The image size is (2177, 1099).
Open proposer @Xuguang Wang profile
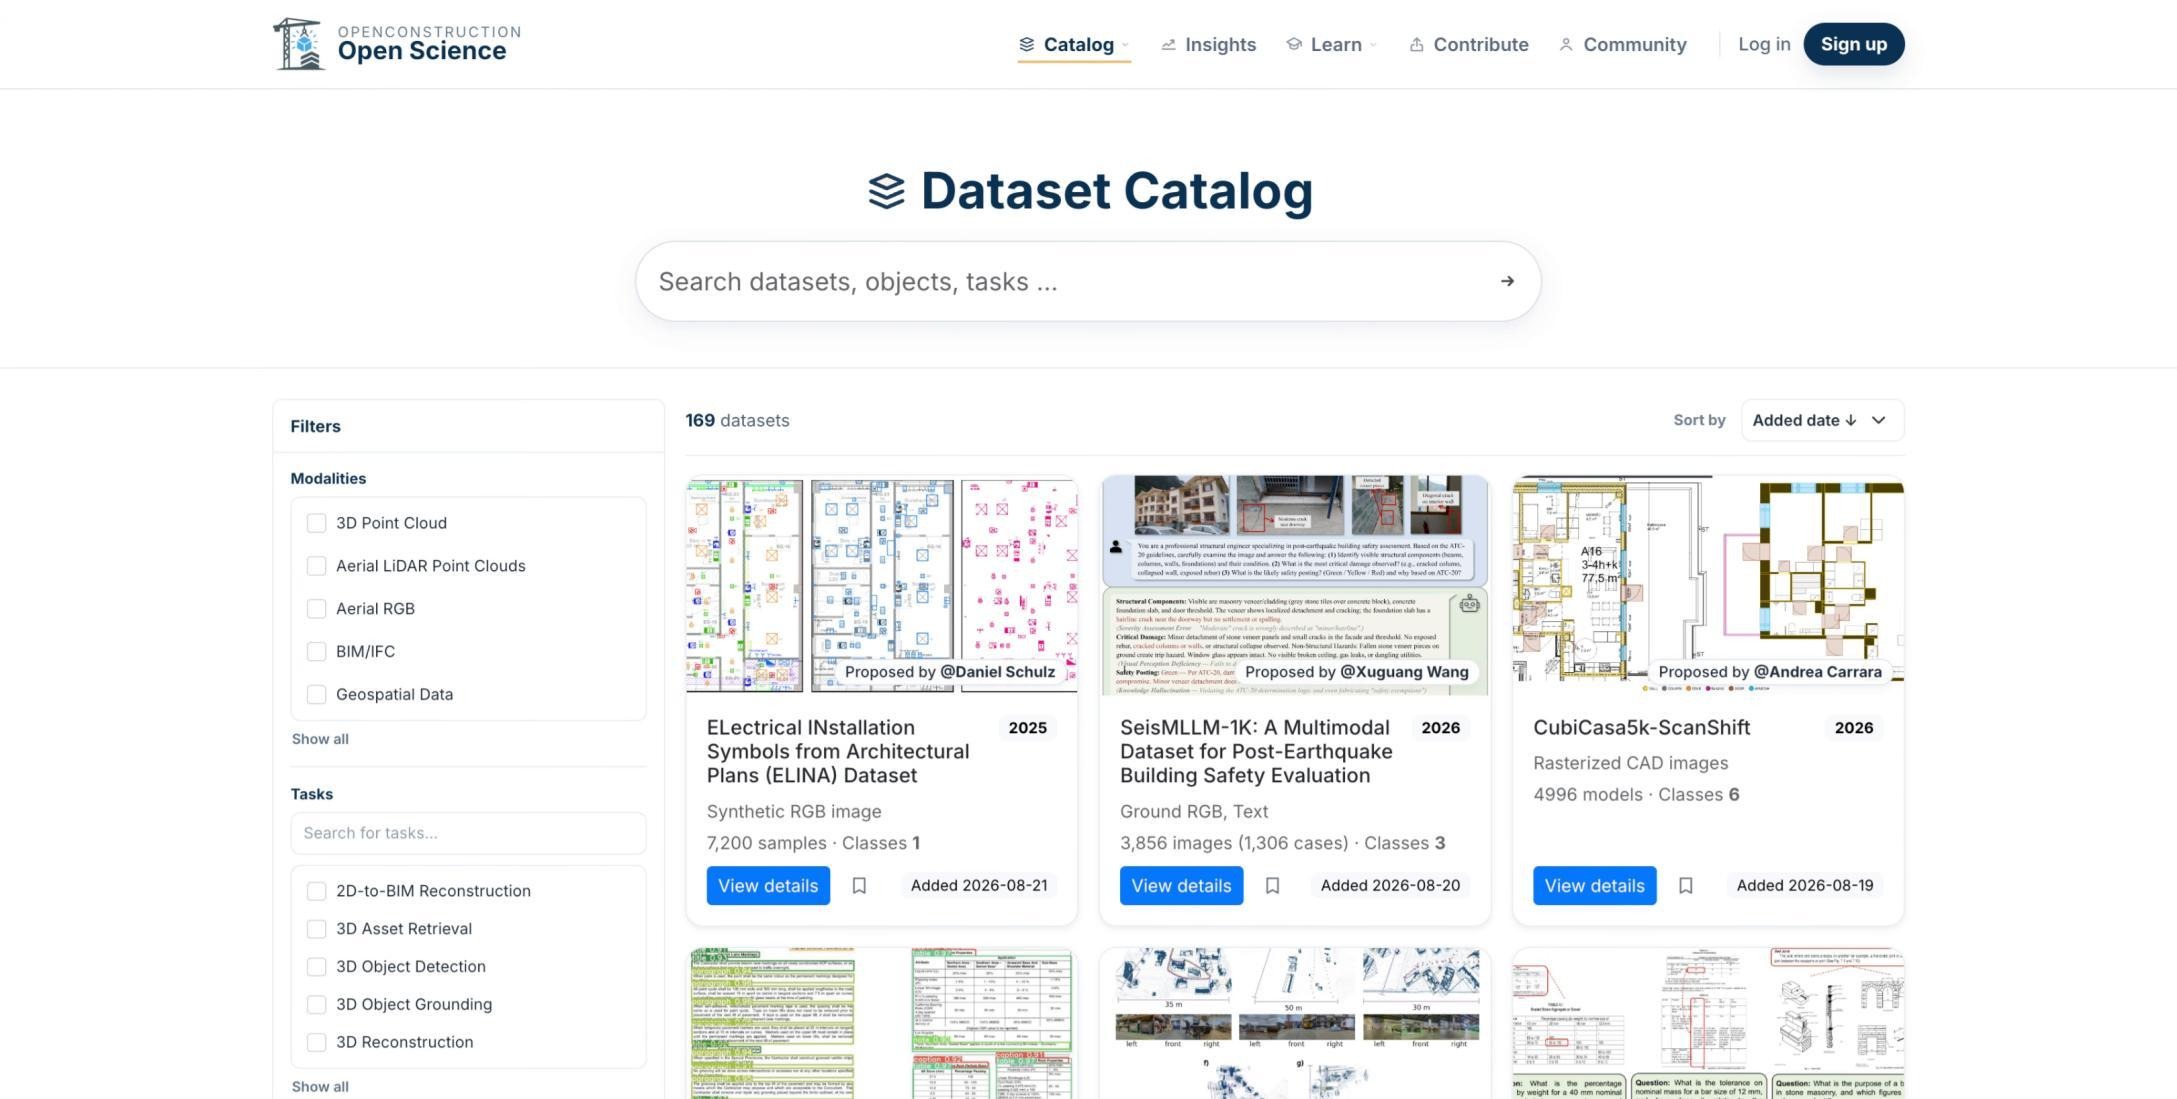click(x=1404, y=672)
